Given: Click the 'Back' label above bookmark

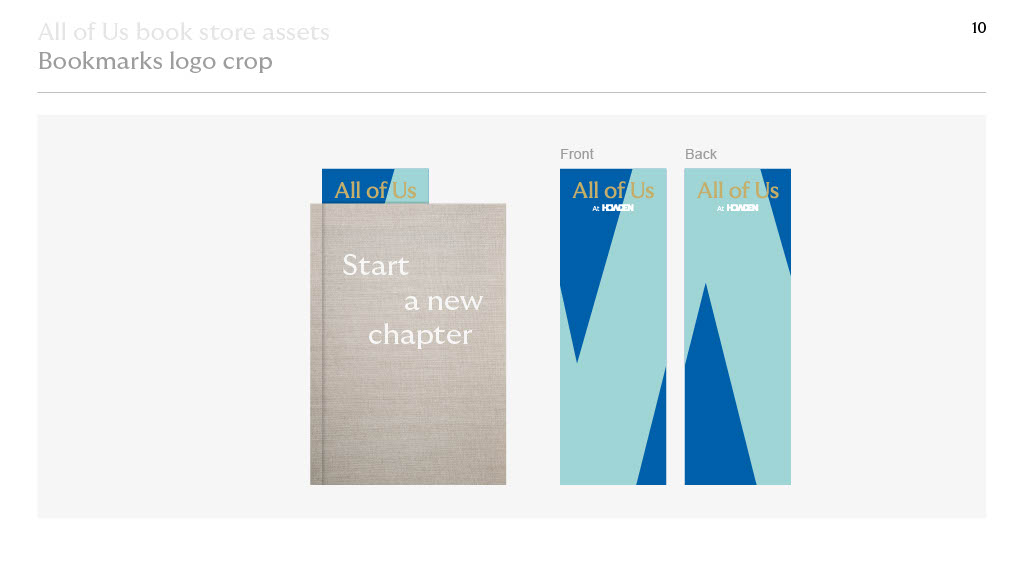Looking at the screenshot, I should pyautogui.click(x=701, y=154).
